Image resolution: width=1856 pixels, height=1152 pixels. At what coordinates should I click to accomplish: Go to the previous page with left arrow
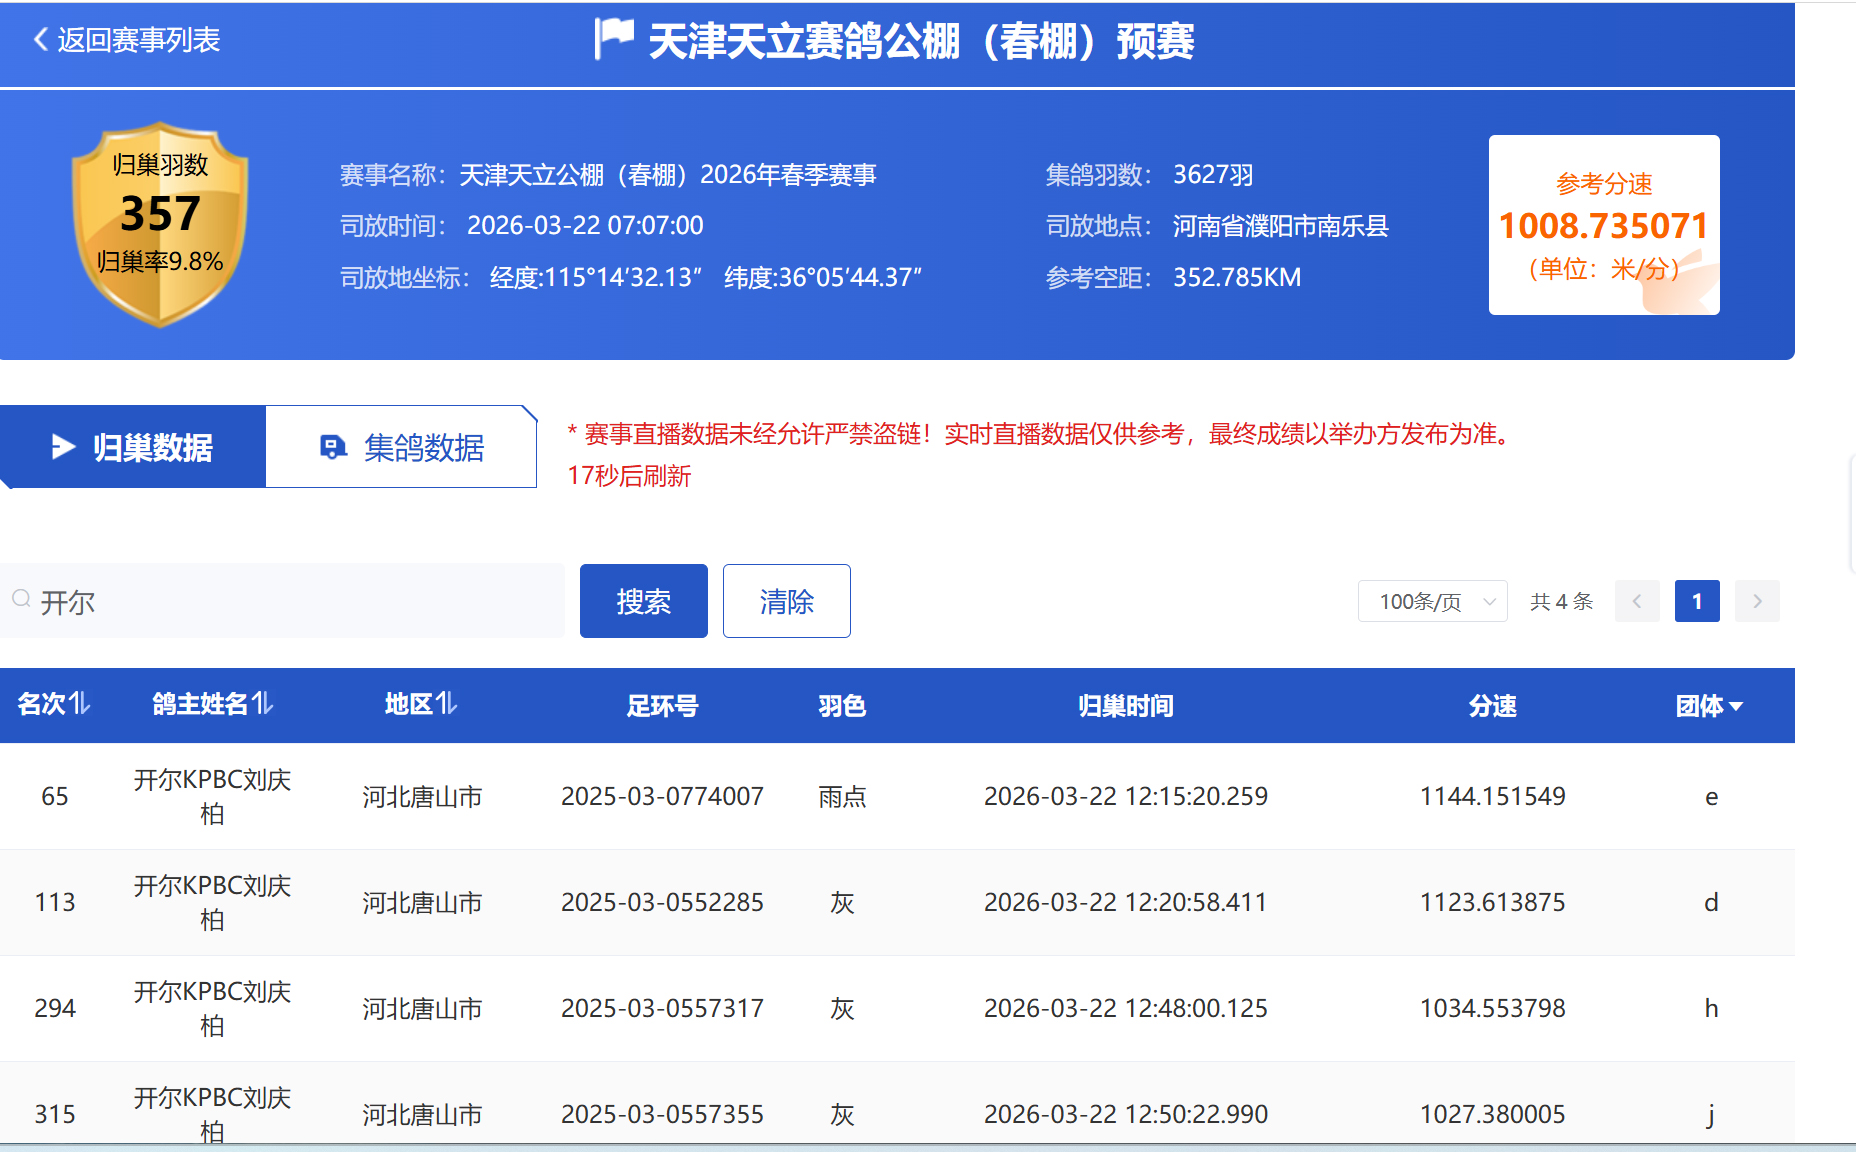[1637, 601]
